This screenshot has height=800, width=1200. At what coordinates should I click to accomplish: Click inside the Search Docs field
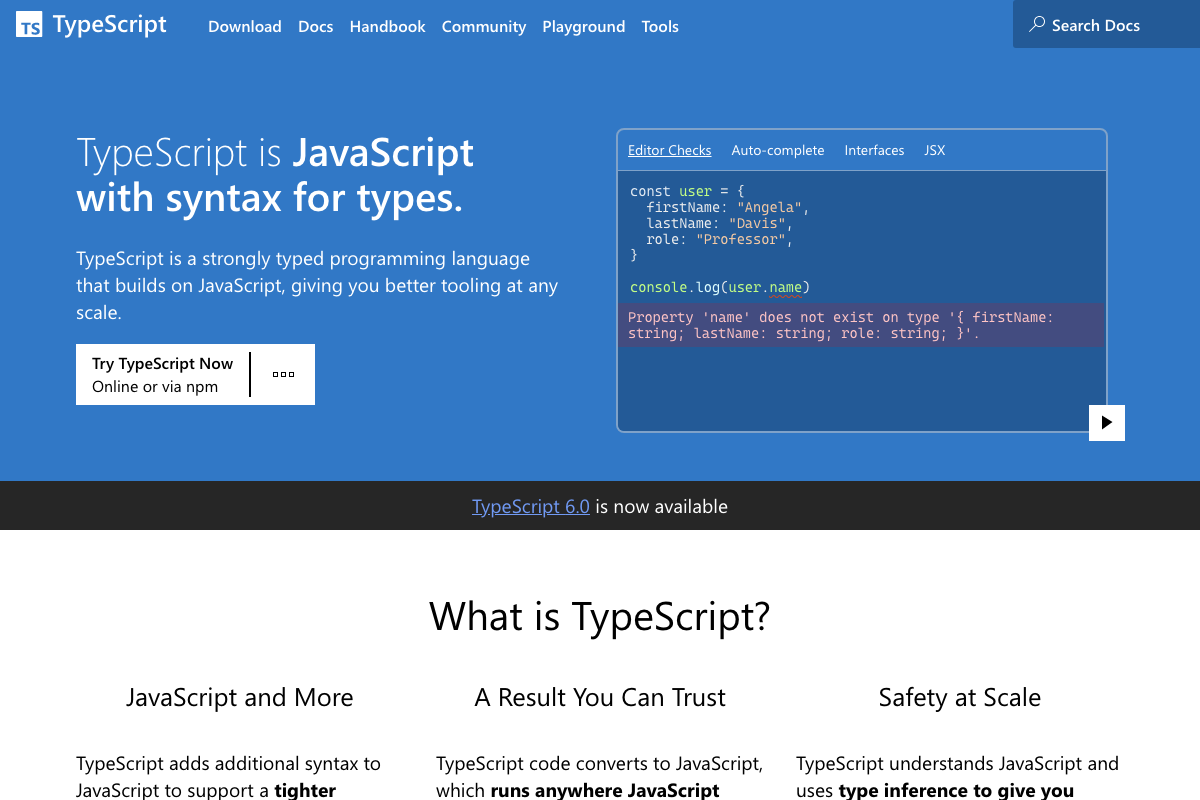pyautogui.click(x=1100, y=24)
